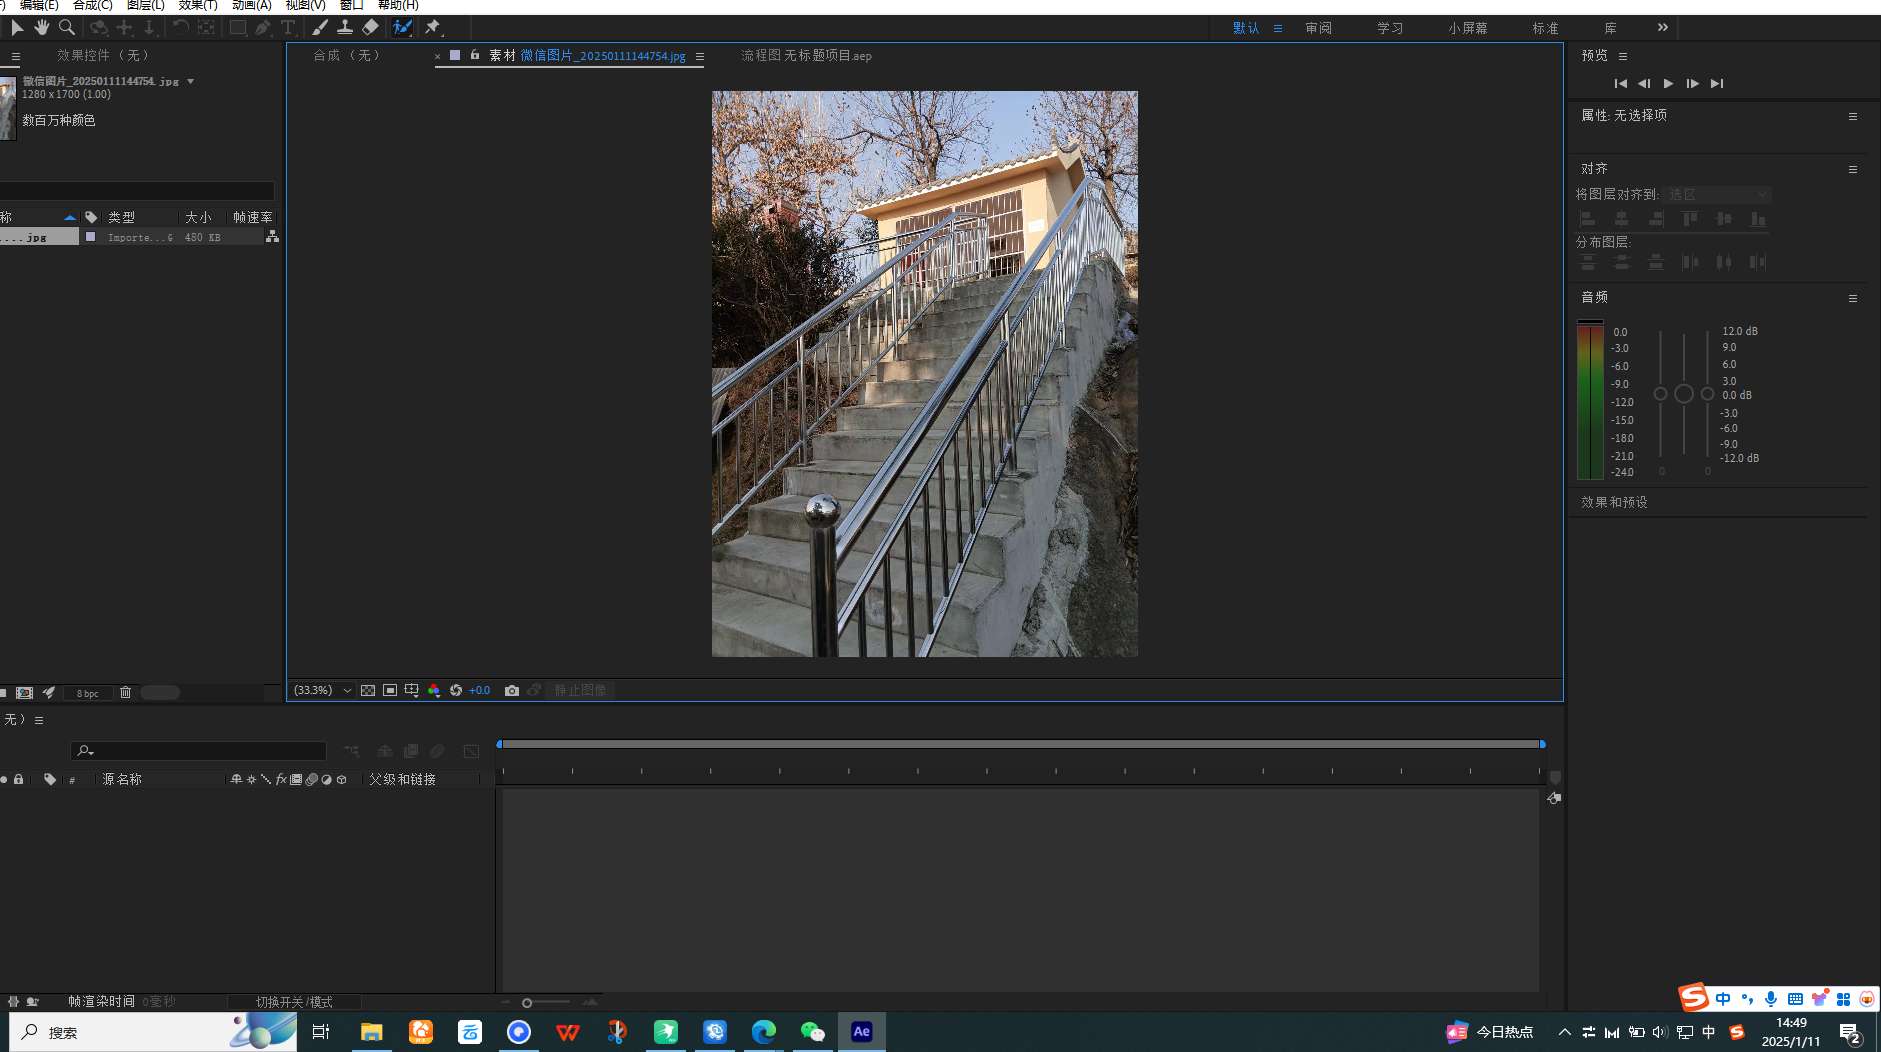Open the Preview panel menu

[1623, 56]
